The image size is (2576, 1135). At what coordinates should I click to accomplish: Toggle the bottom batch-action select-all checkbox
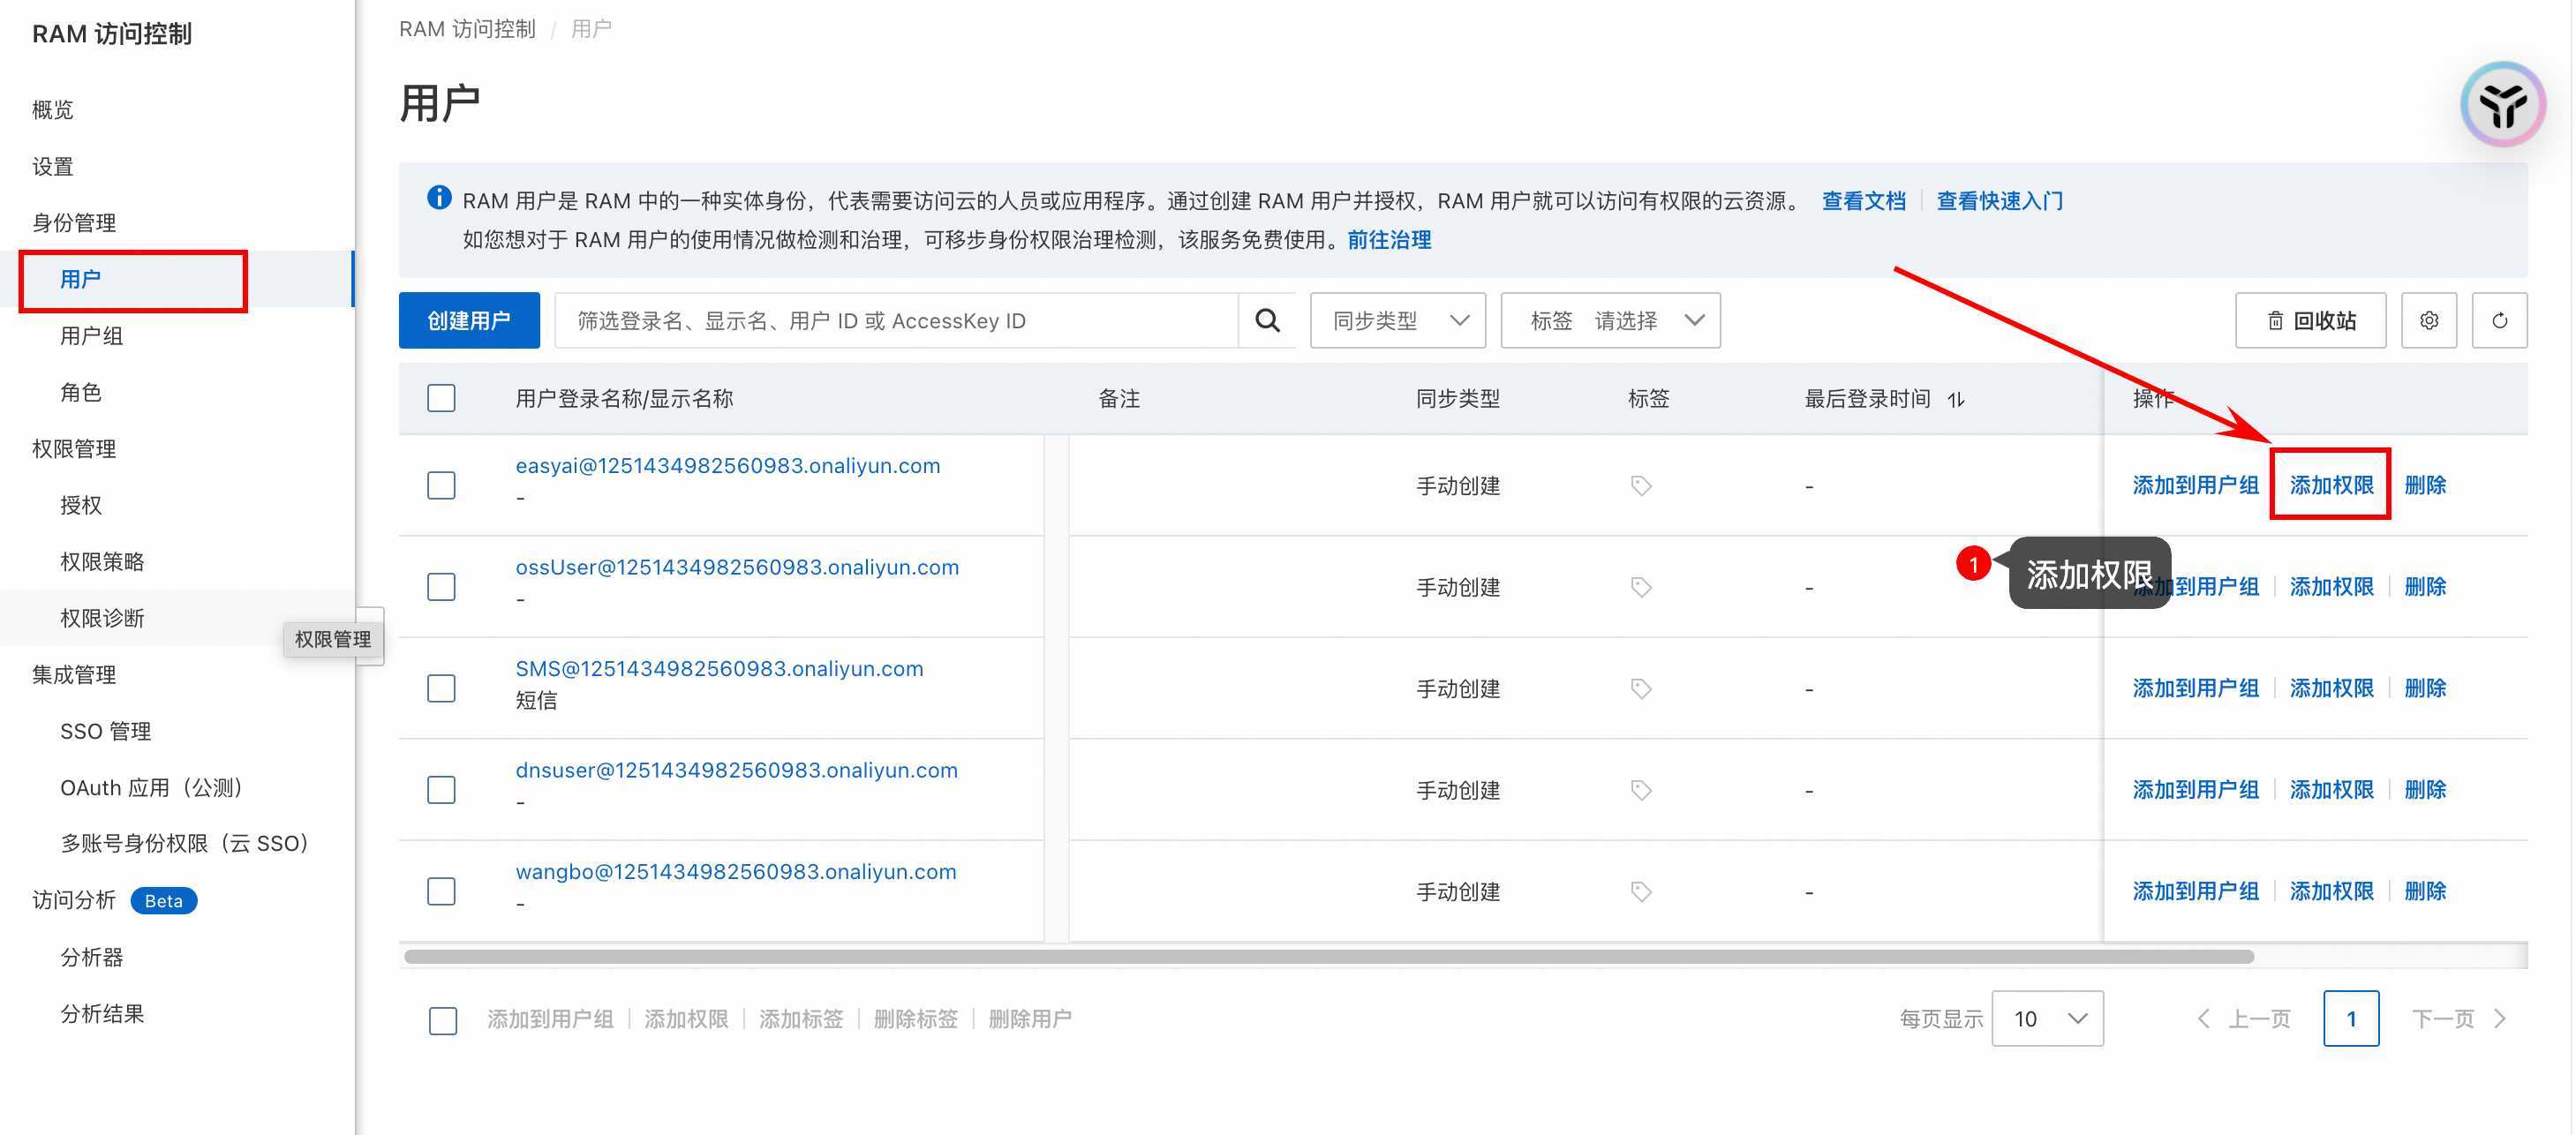443,1021
